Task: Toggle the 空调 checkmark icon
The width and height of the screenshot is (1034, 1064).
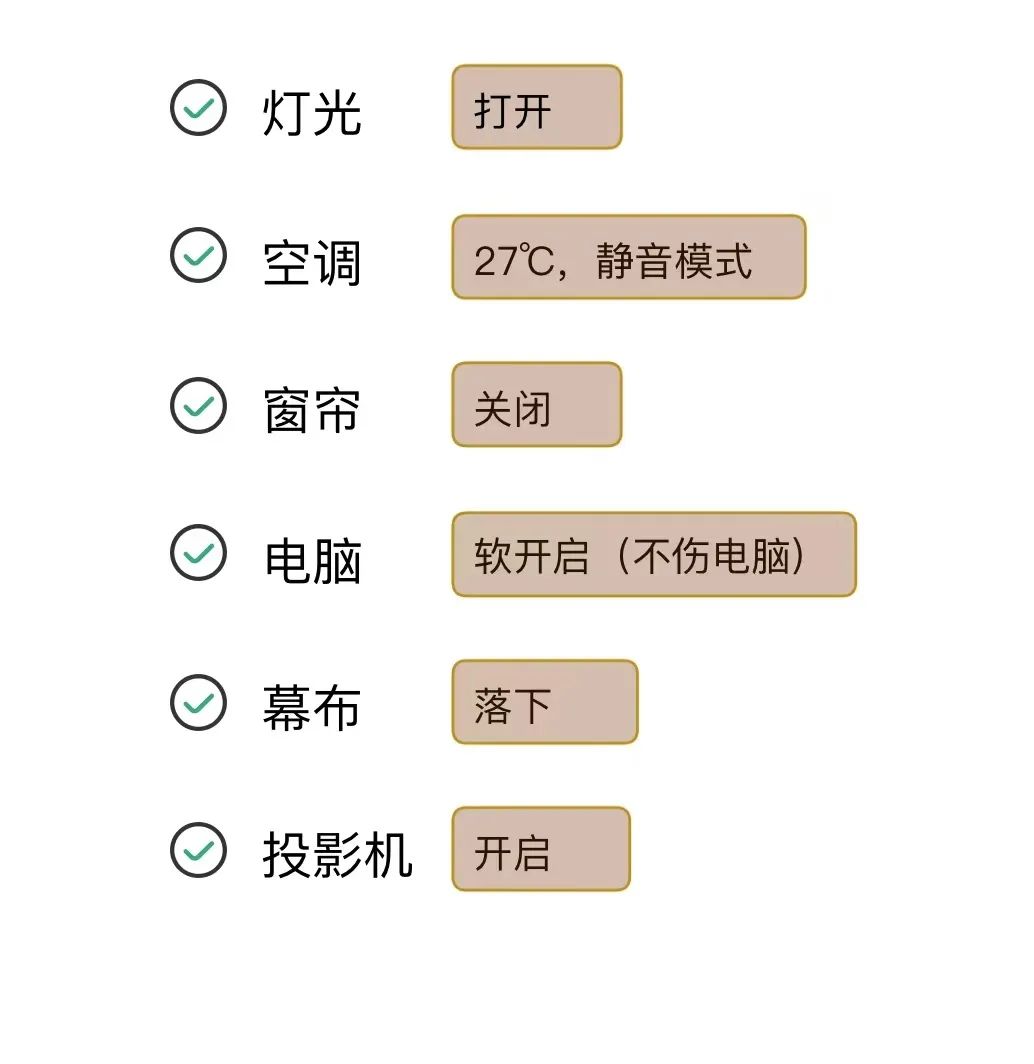Action: point(198,255)
